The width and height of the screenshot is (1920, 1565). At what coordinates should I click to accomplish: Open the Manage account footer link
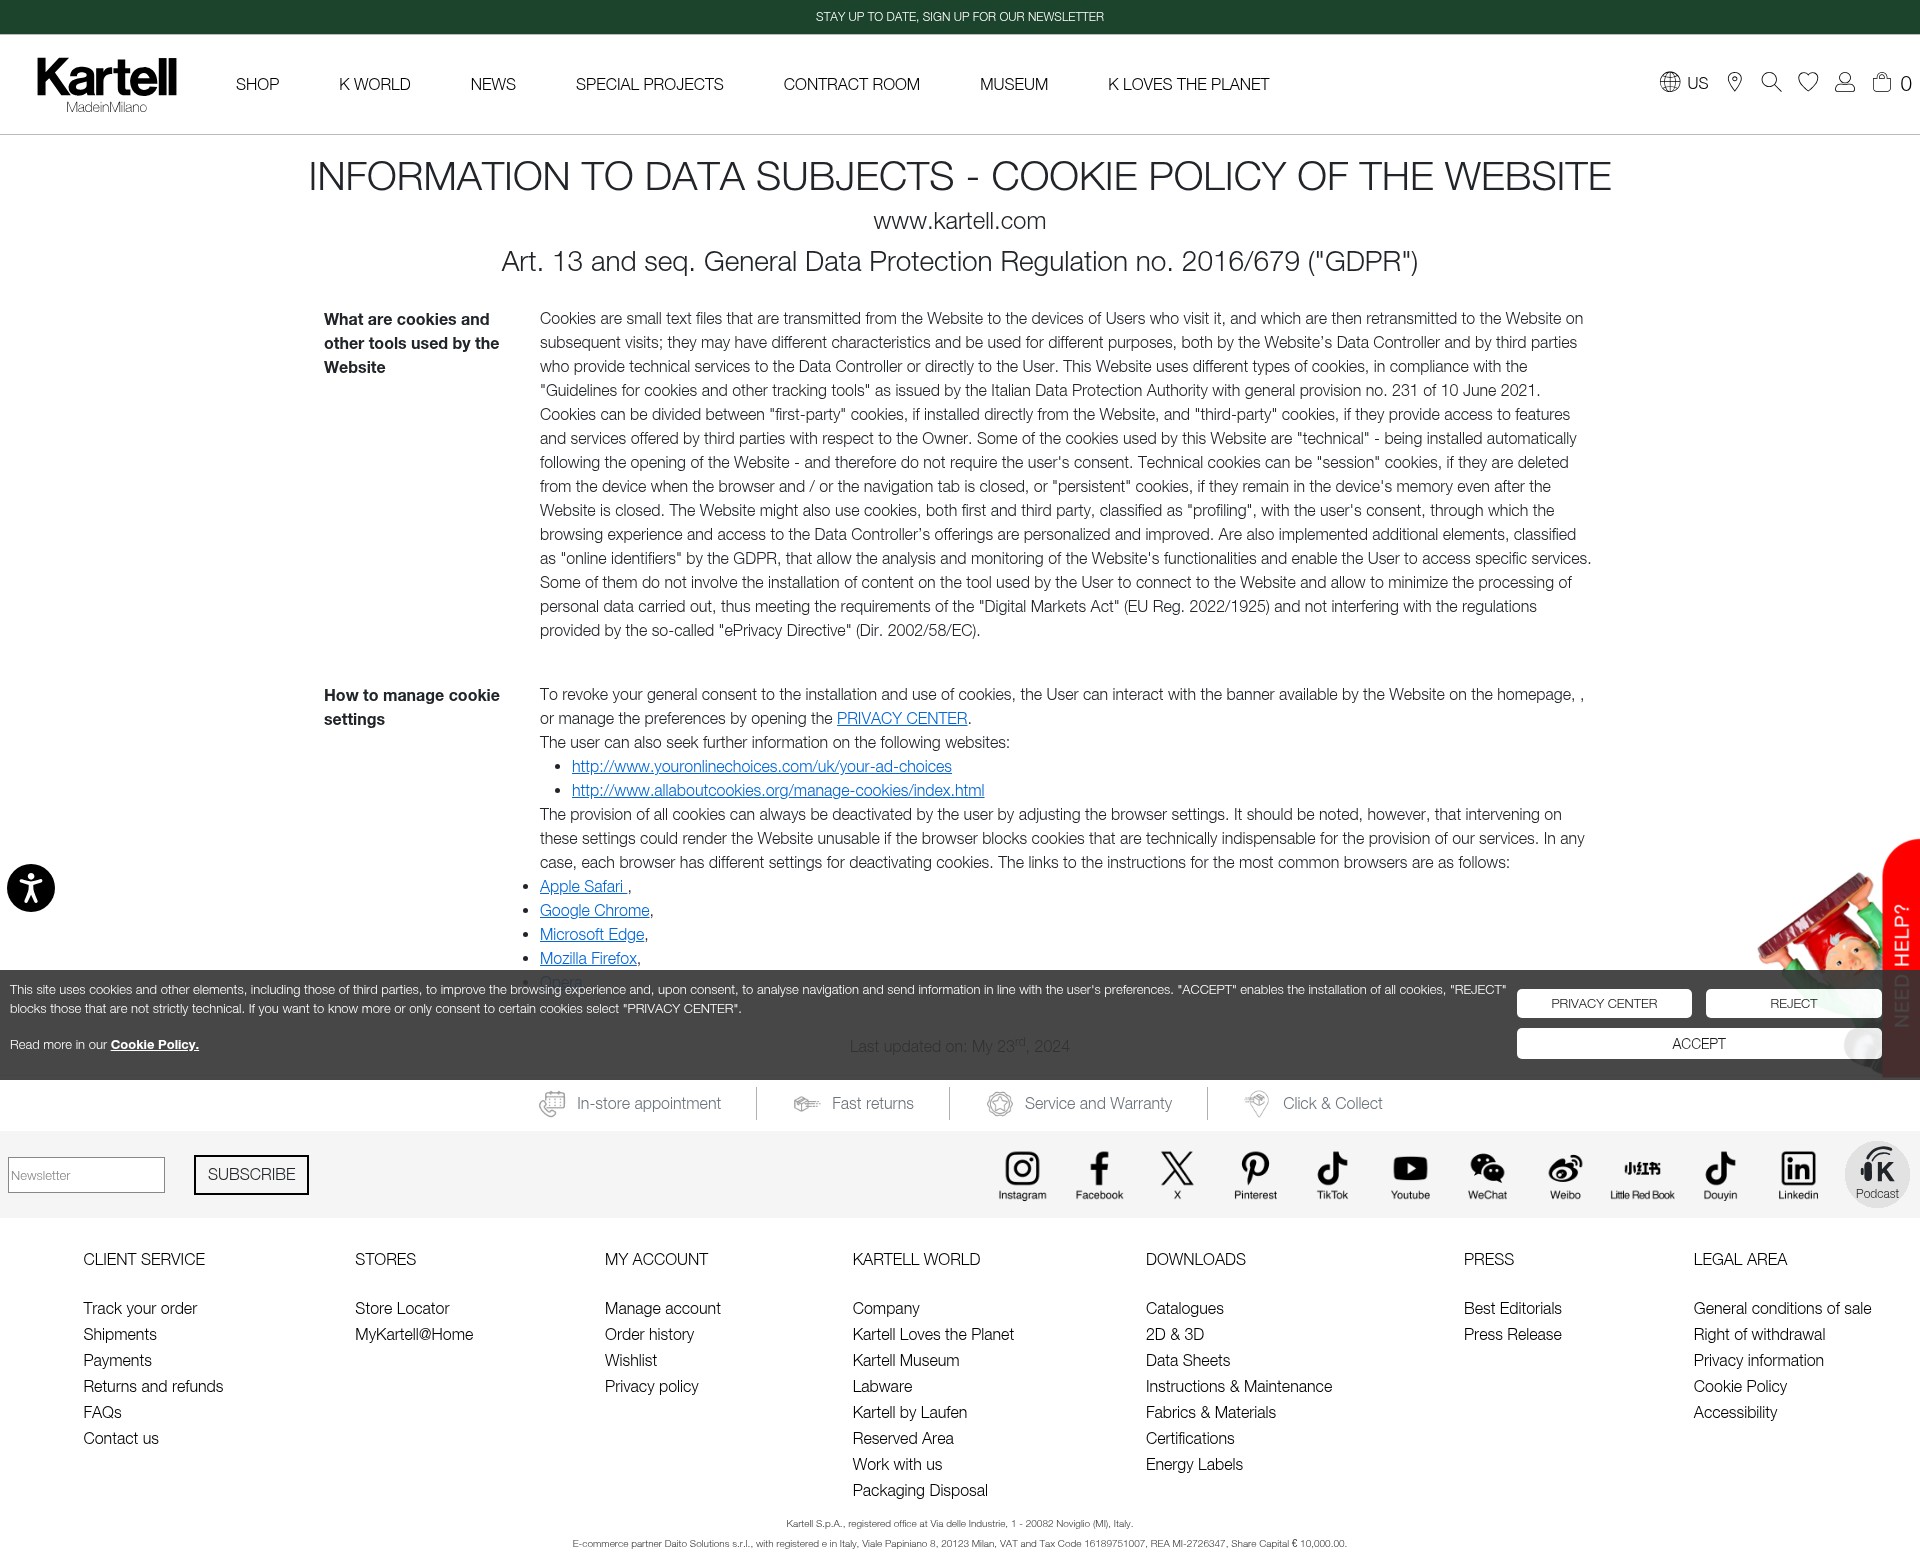click(663, 1309)
